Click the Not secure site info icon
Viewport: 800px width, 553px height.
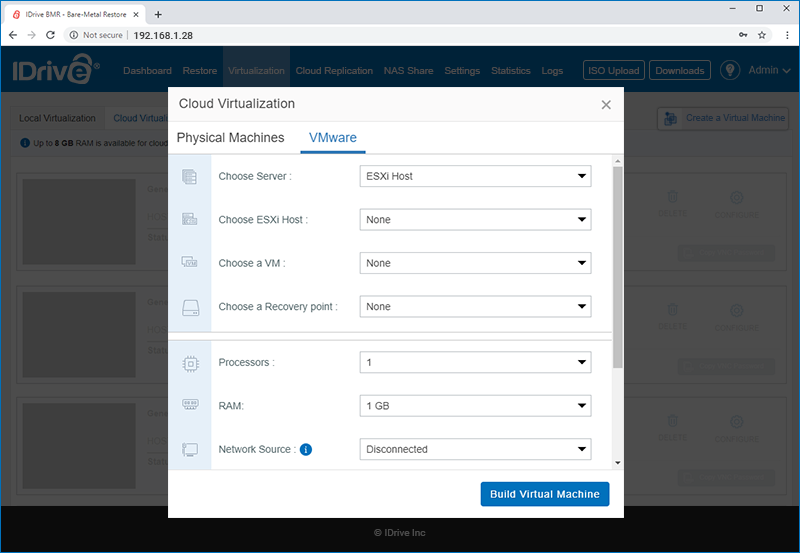click(x=74, y=35)
